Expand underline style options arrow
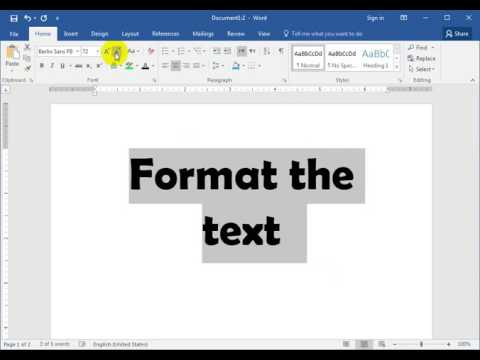Image resolution: width=480 pixels, height=360 pixels. (70, 66)
